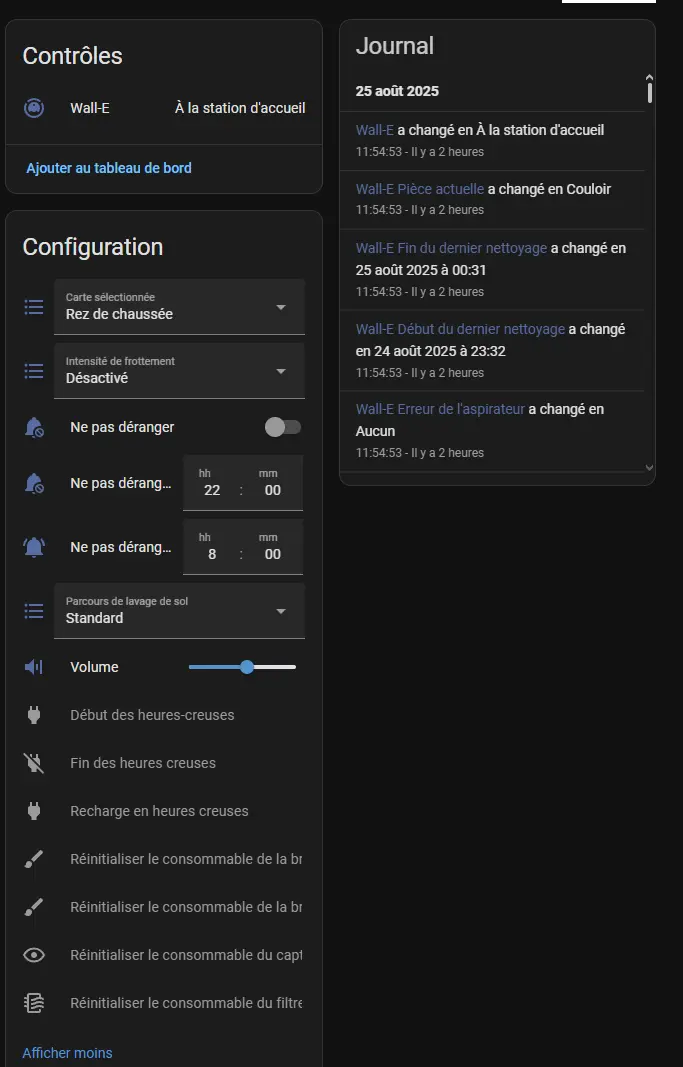Click the hours field showing 22
The width and height of the screenshot is (683, 1067).
pos(212,490)
